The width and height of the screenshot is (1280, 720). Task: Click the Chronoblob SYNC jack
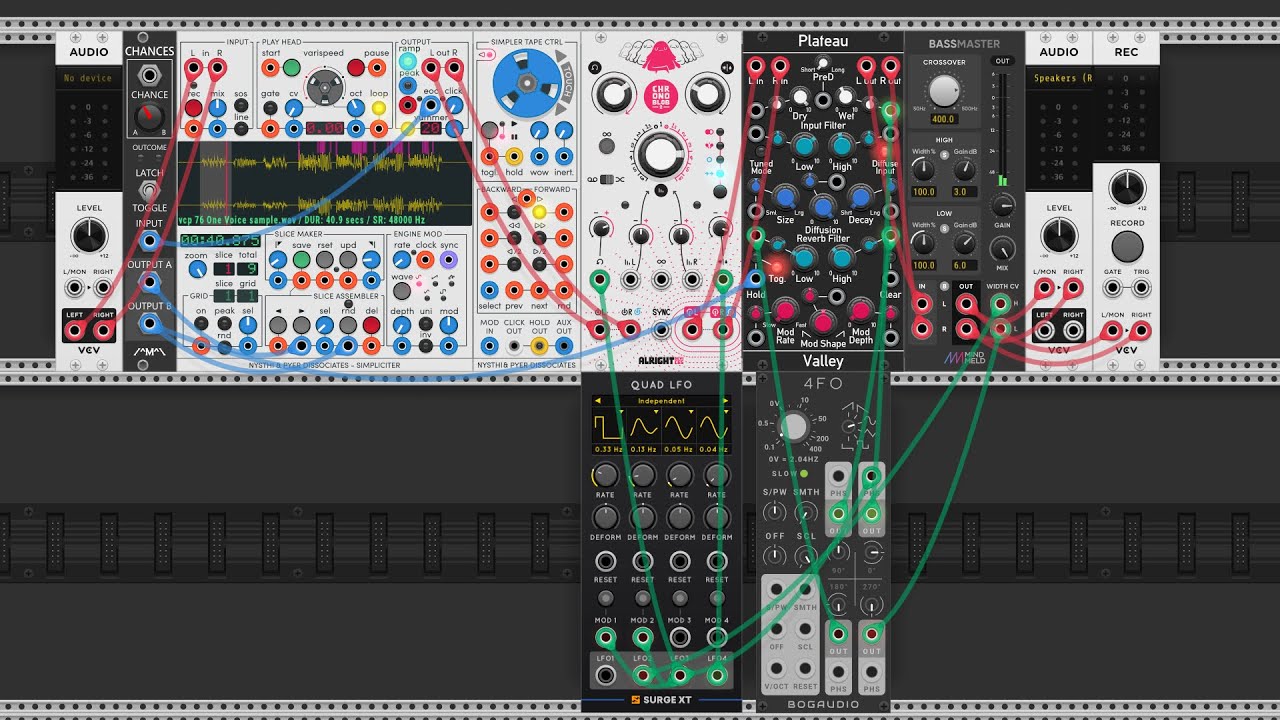(661, 329)
